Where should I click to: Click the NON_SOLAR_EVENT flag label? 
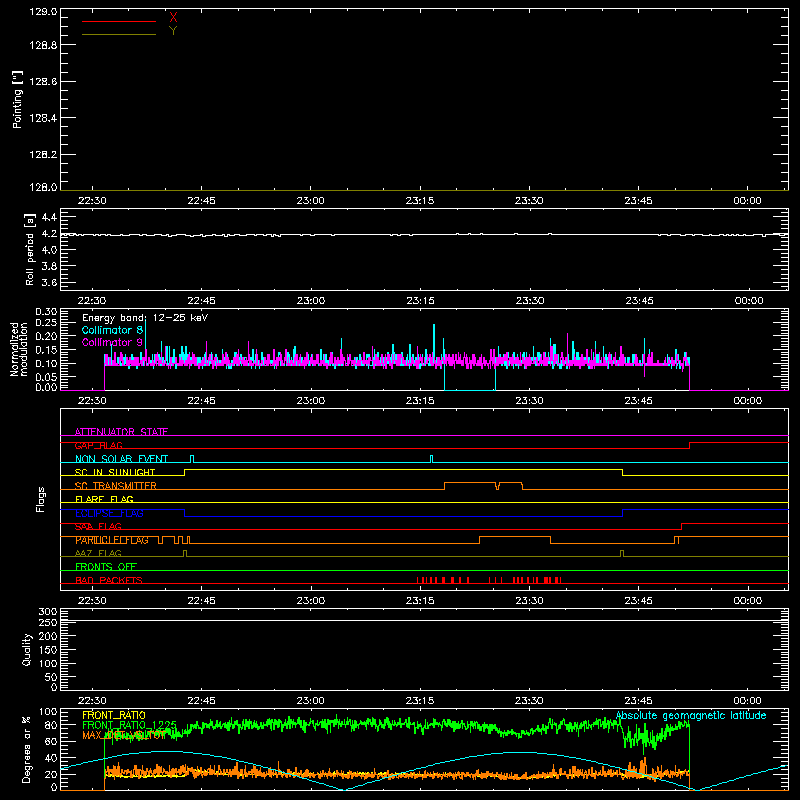pyautogui.click(x=121, y=459)
